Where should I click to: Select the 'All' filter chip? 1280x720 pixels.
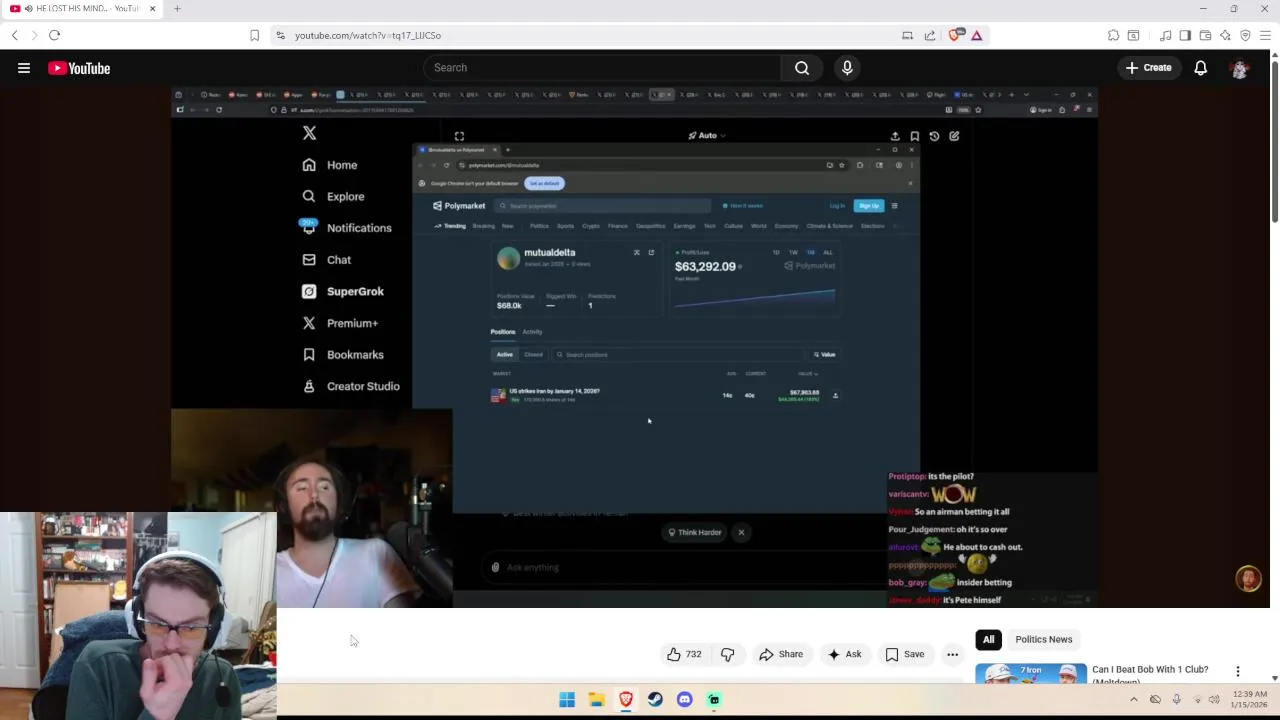click(x=988, y=639)
